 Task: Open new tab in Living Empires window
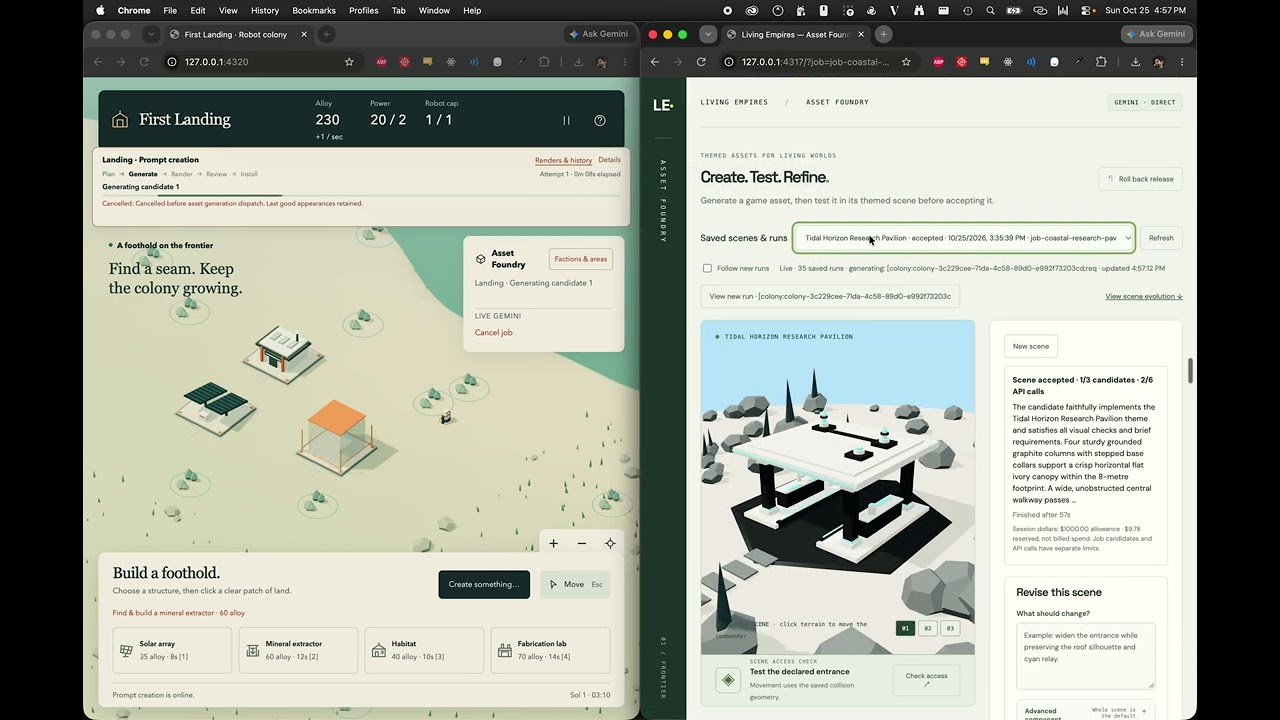point(883,34)
